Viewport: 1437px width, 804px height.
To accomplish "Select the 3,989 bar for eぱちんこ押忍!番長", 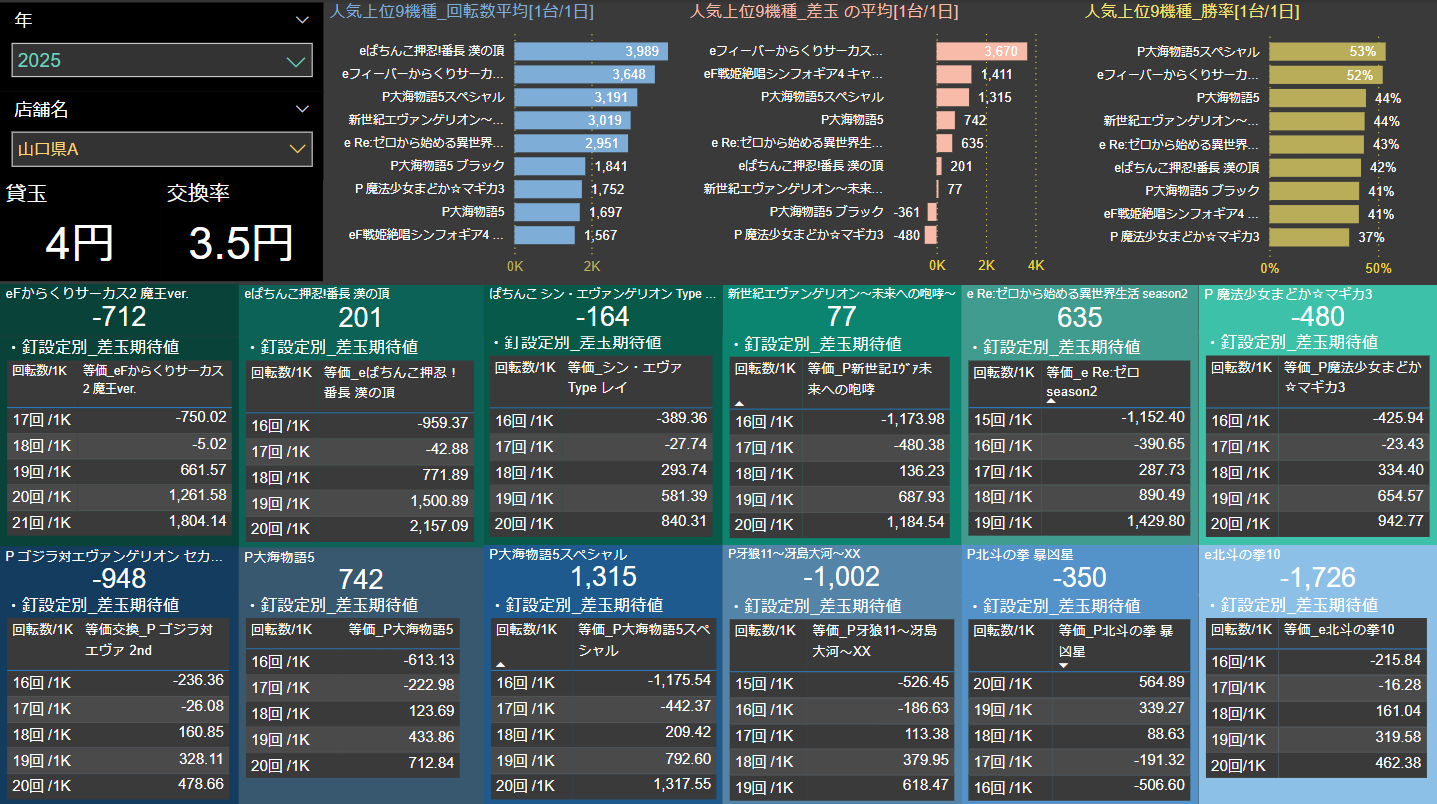I will [590, 51].
